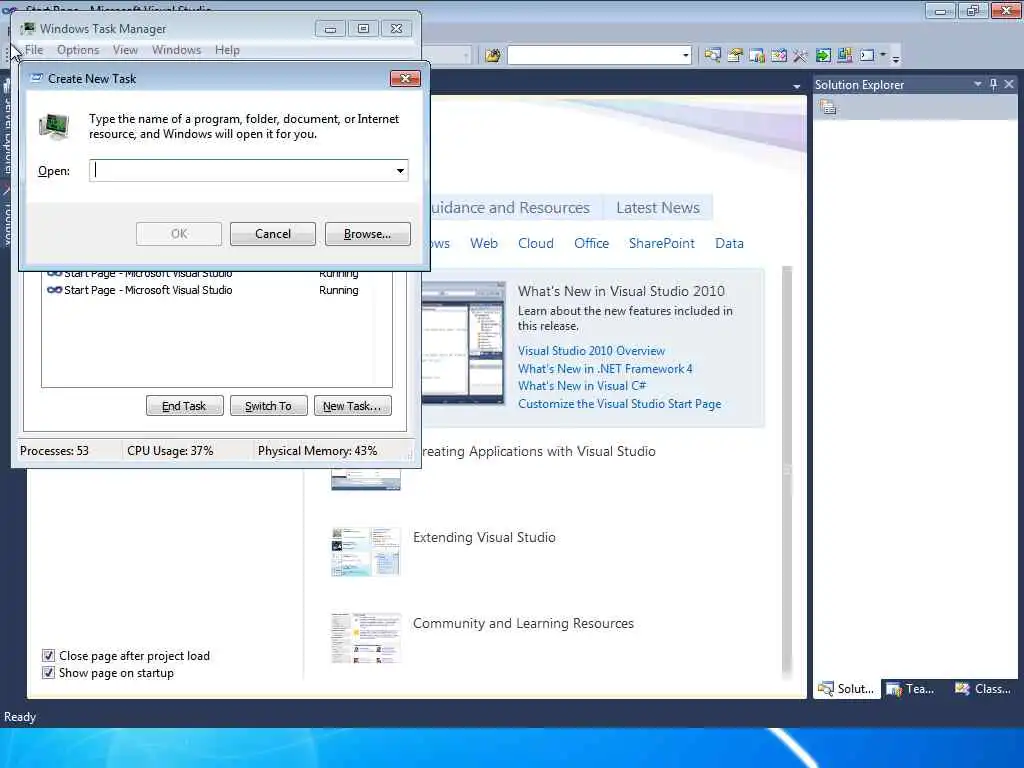Open the Solution Explorer window position dropdown
This screenshot has height=768, width=1024.
click(977, 84)
